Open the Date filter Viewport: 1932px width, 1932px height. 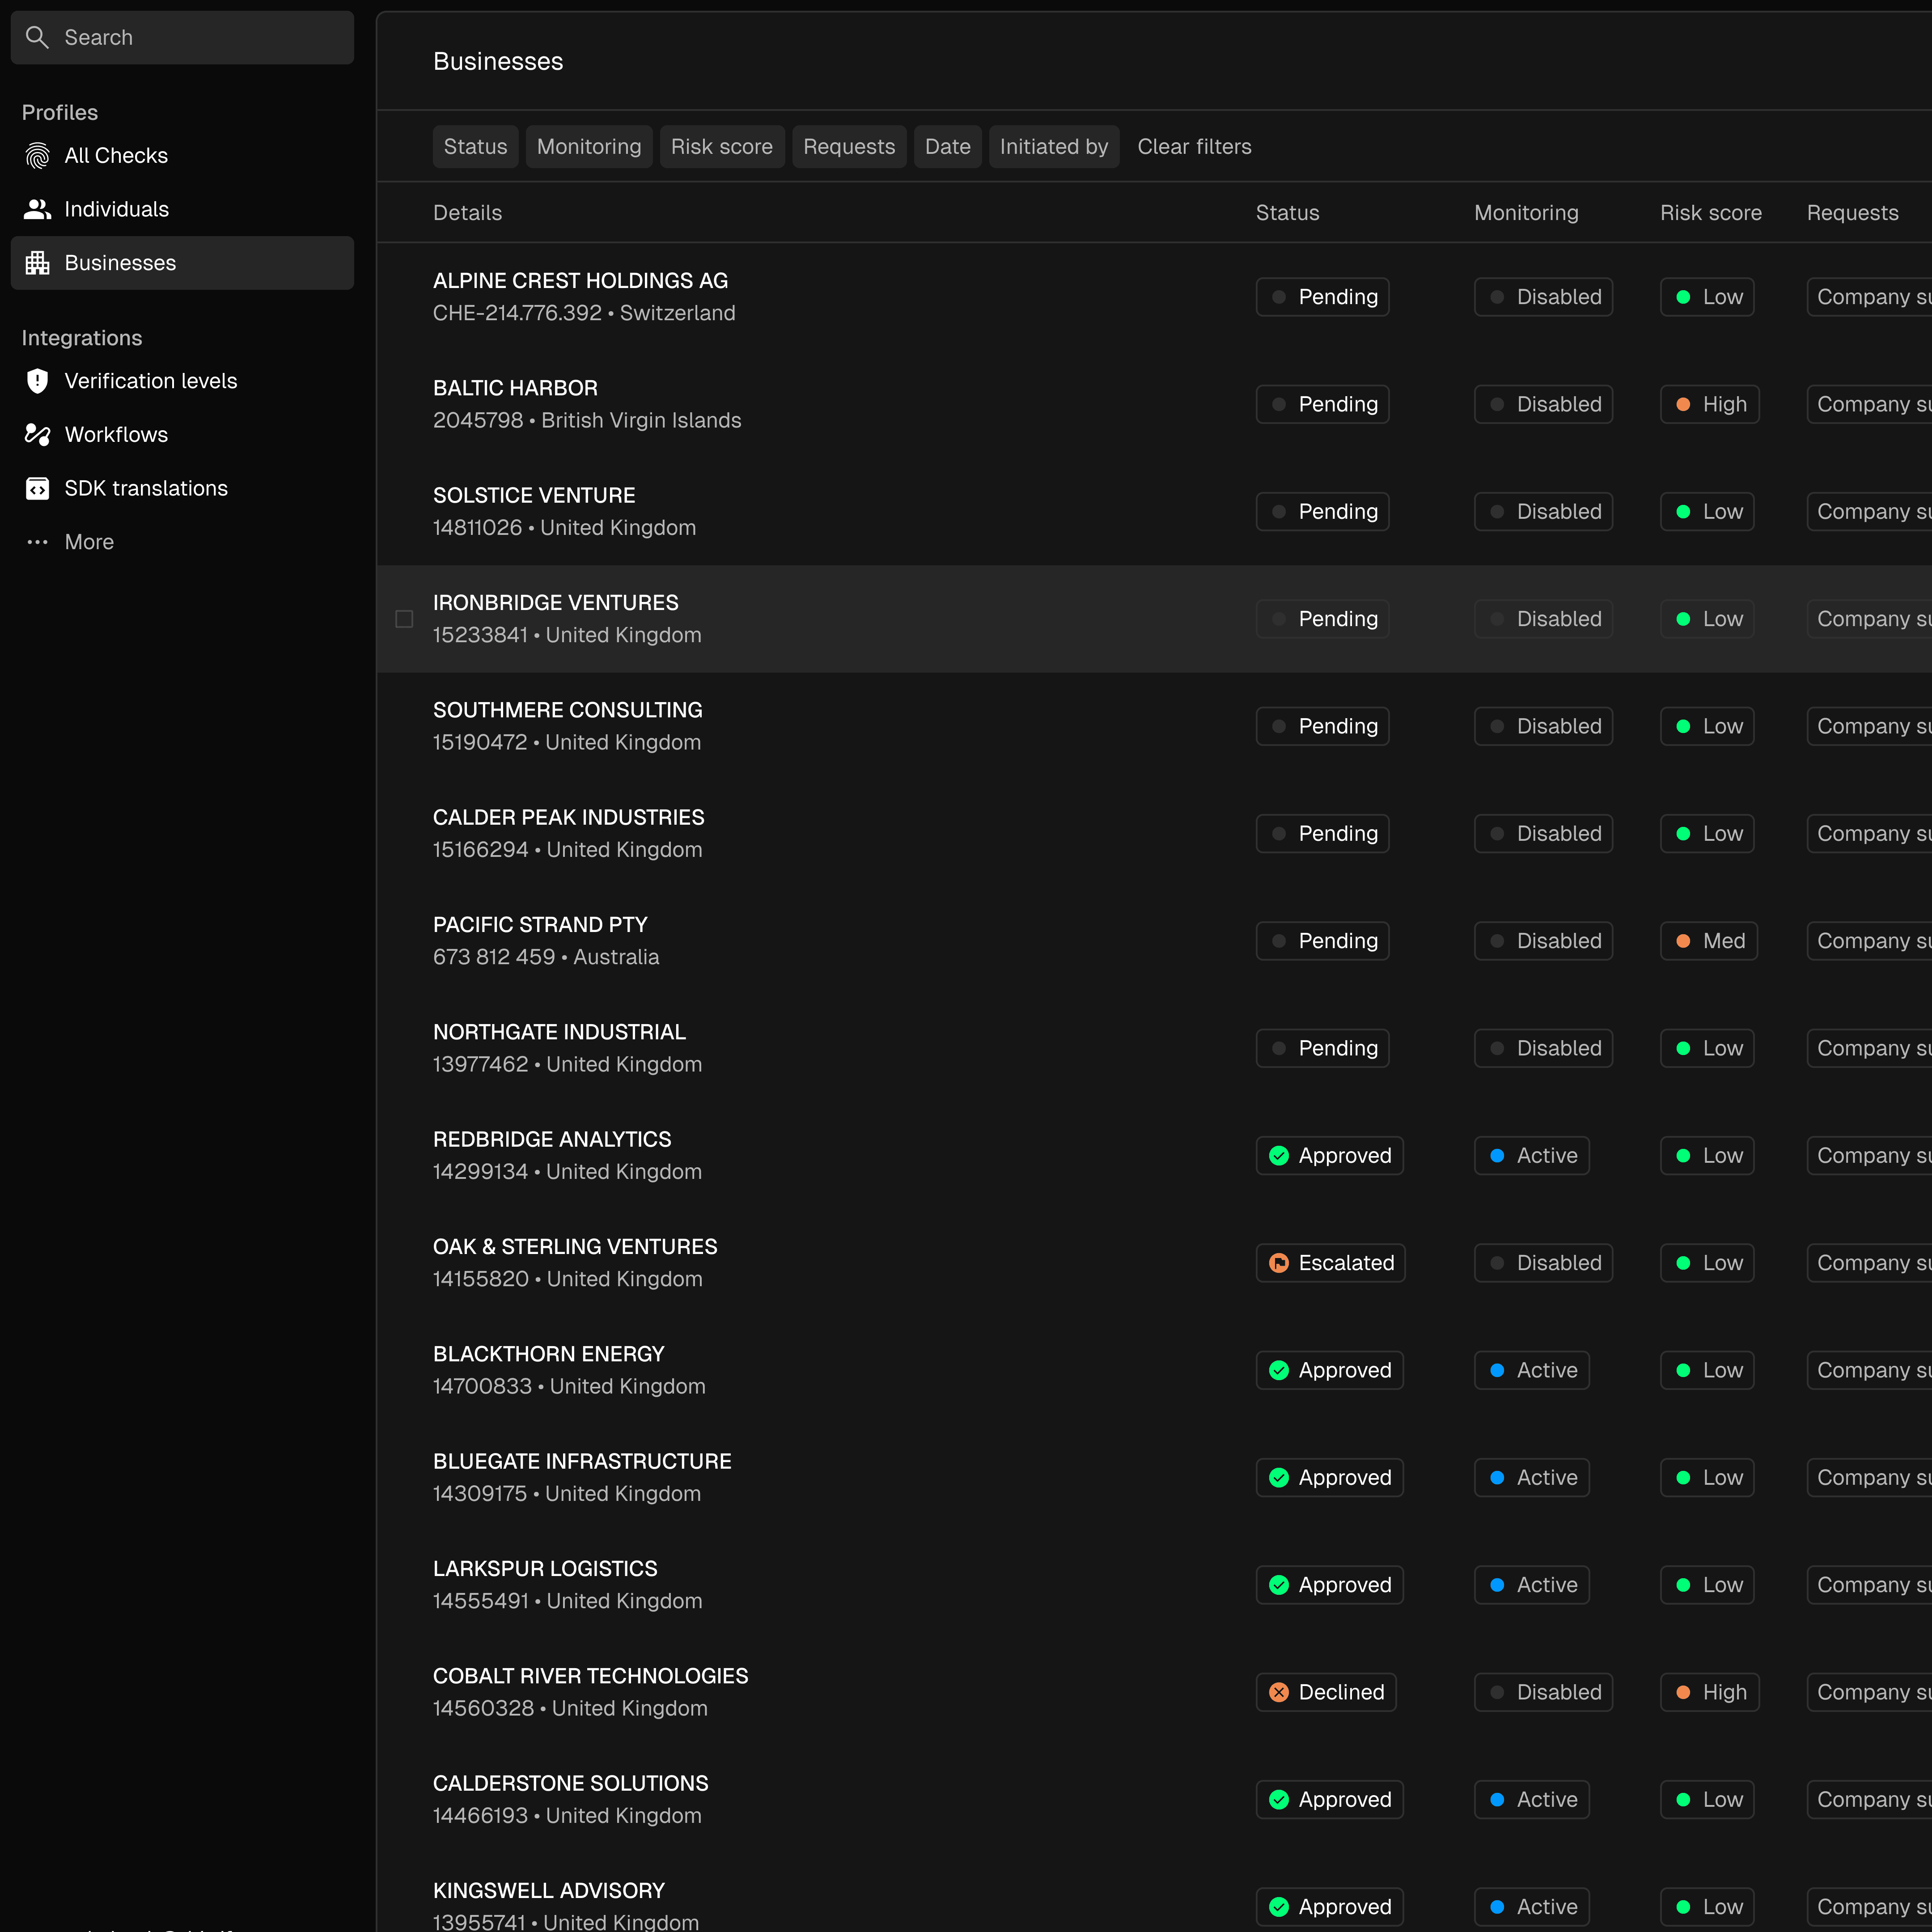tap(947, 147)
